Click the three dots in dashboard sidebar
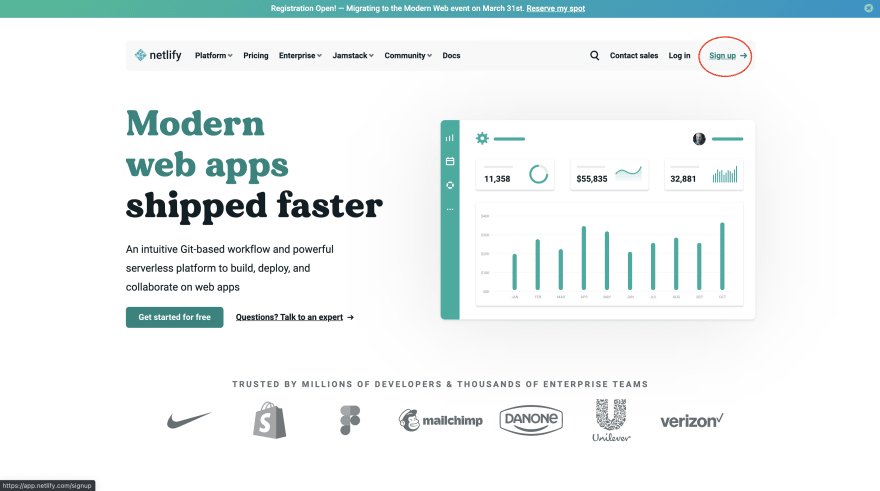The height and width of the screenshot is (491, 880). [x=450, y=209]
